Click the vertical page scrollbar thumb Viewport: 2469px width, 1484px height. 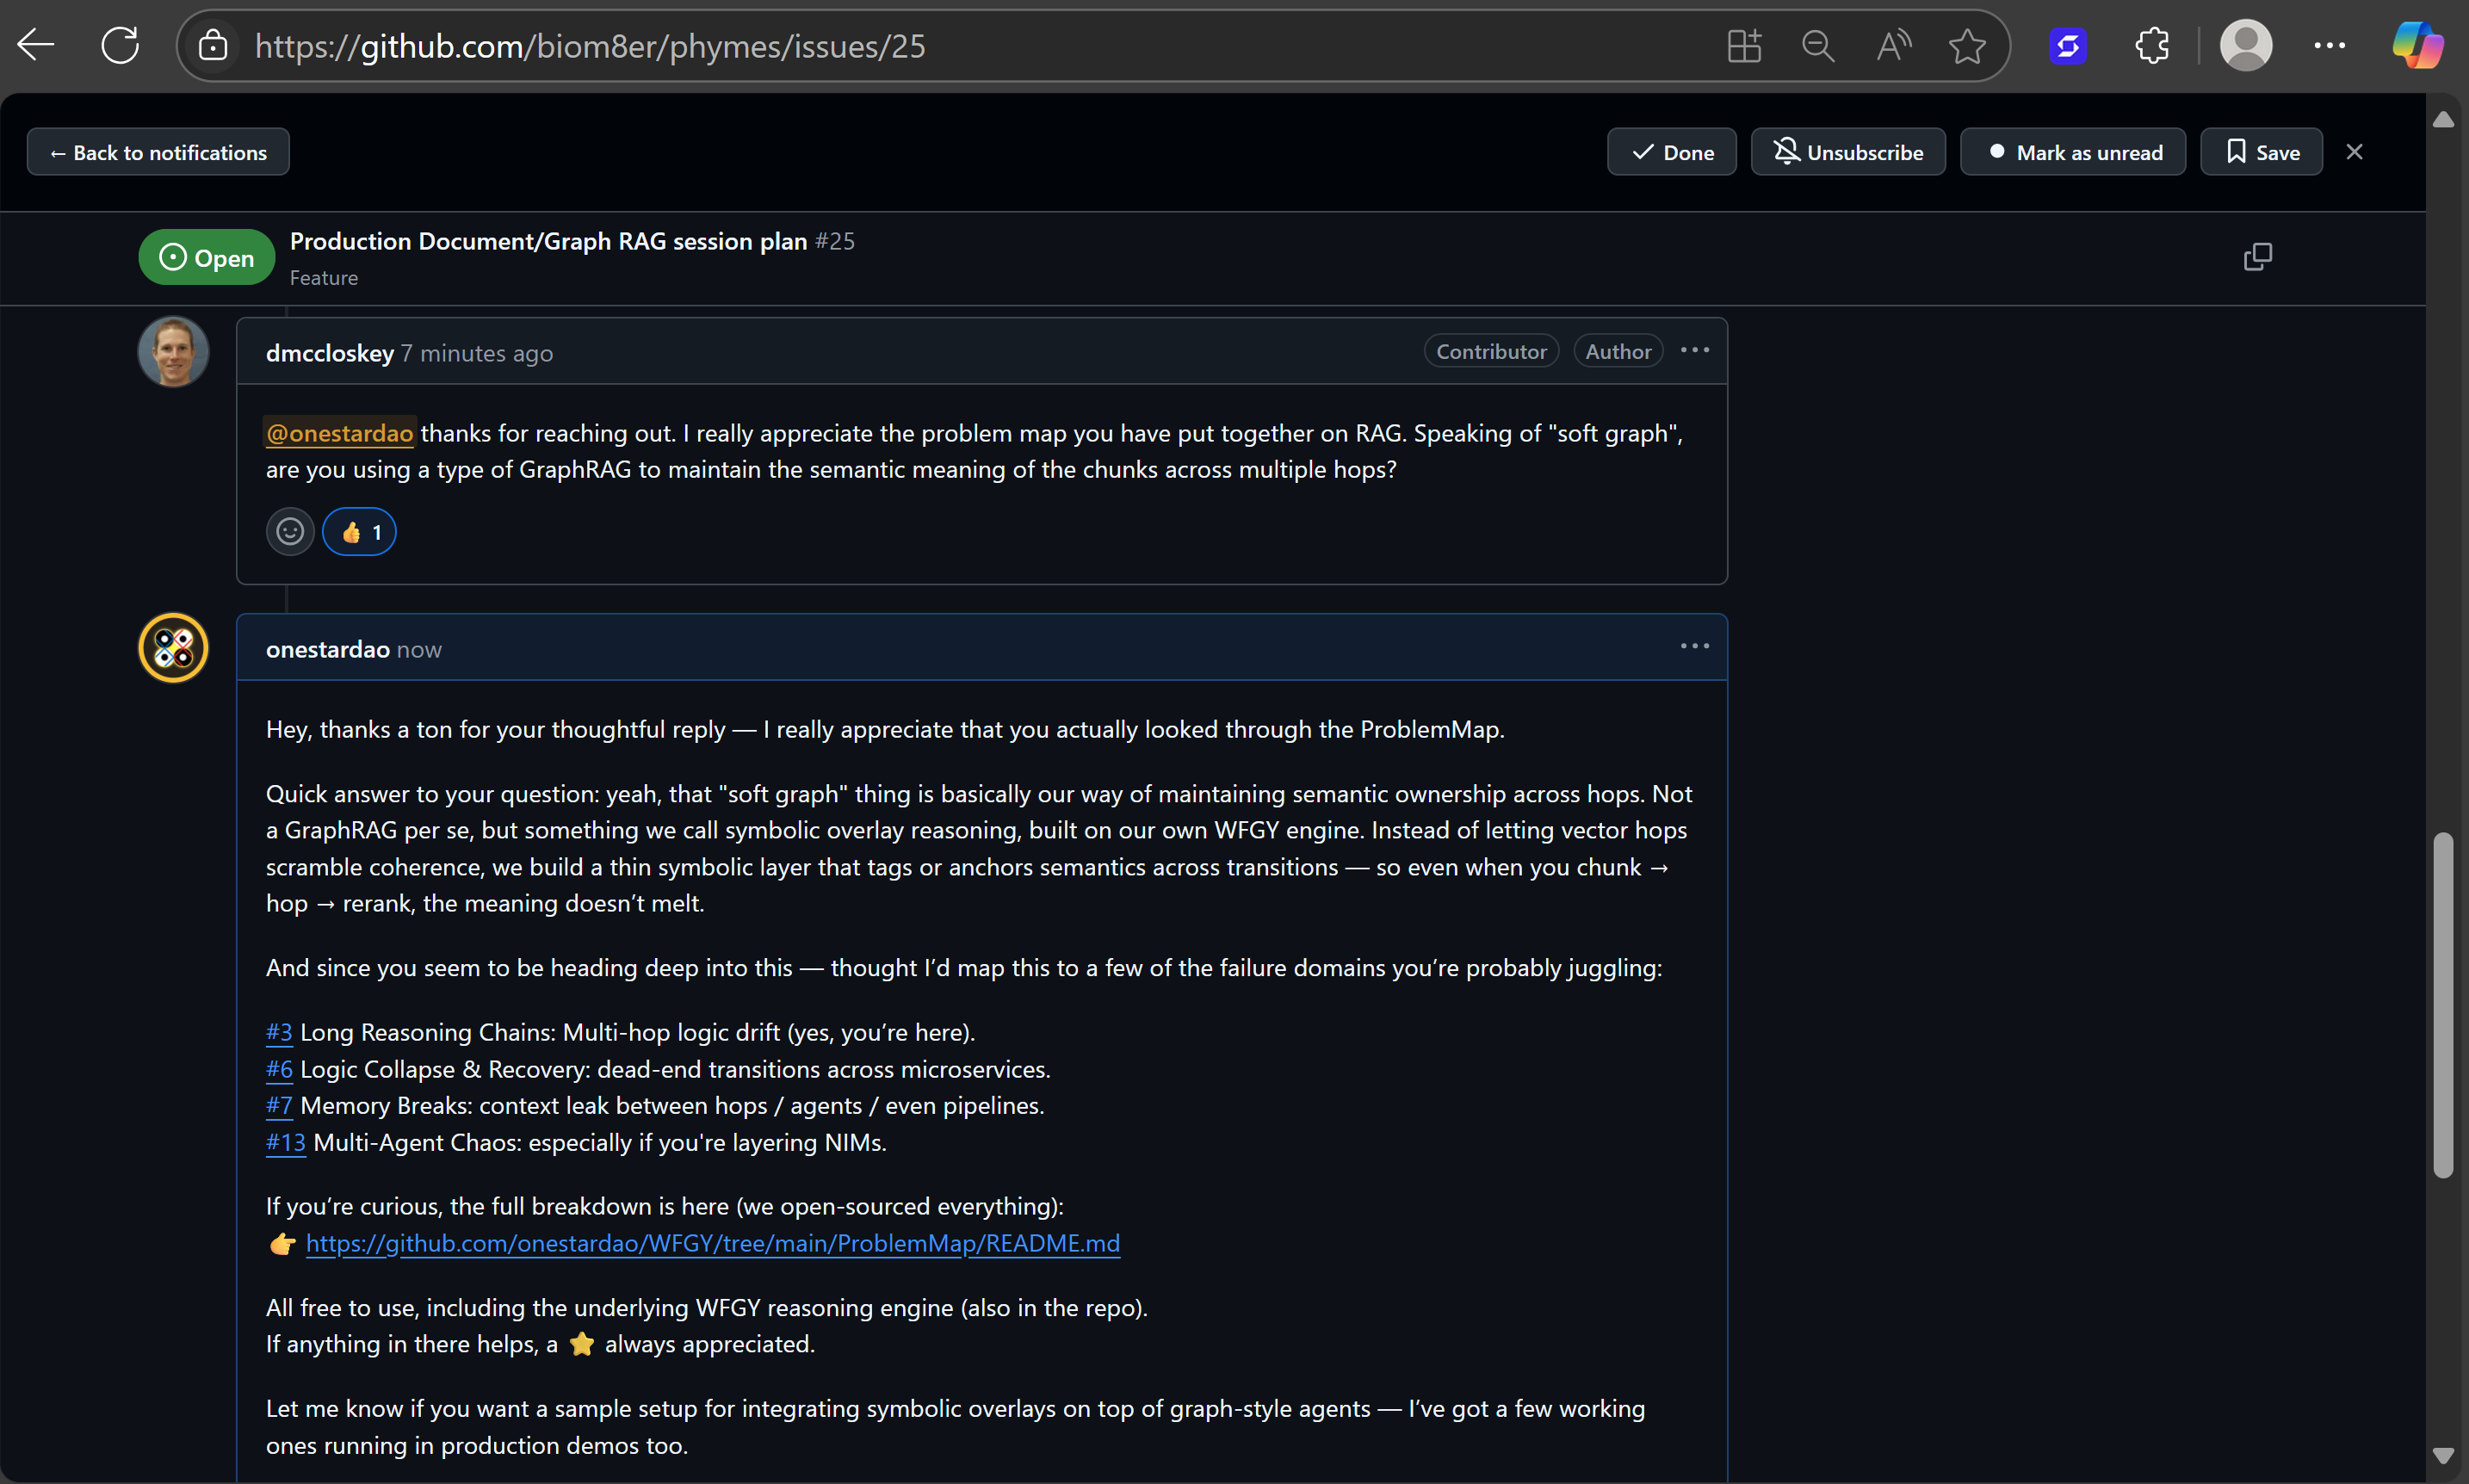(x=2442, y=1004)
